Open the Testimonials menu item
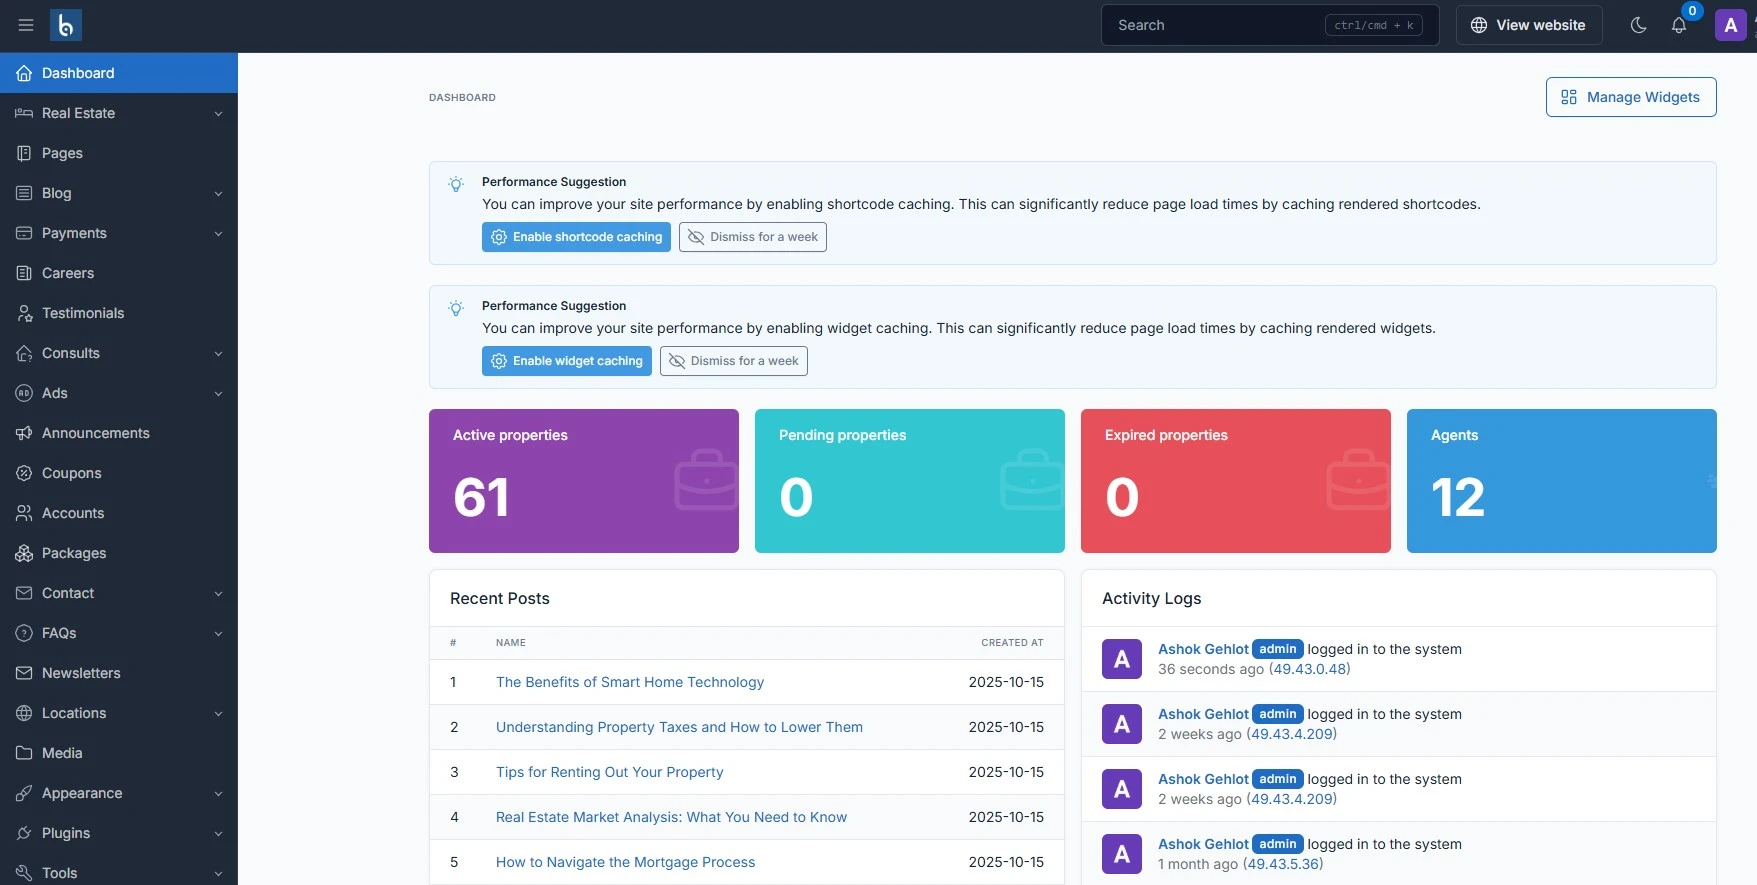The image size is (1757, 885). point(83,313)
